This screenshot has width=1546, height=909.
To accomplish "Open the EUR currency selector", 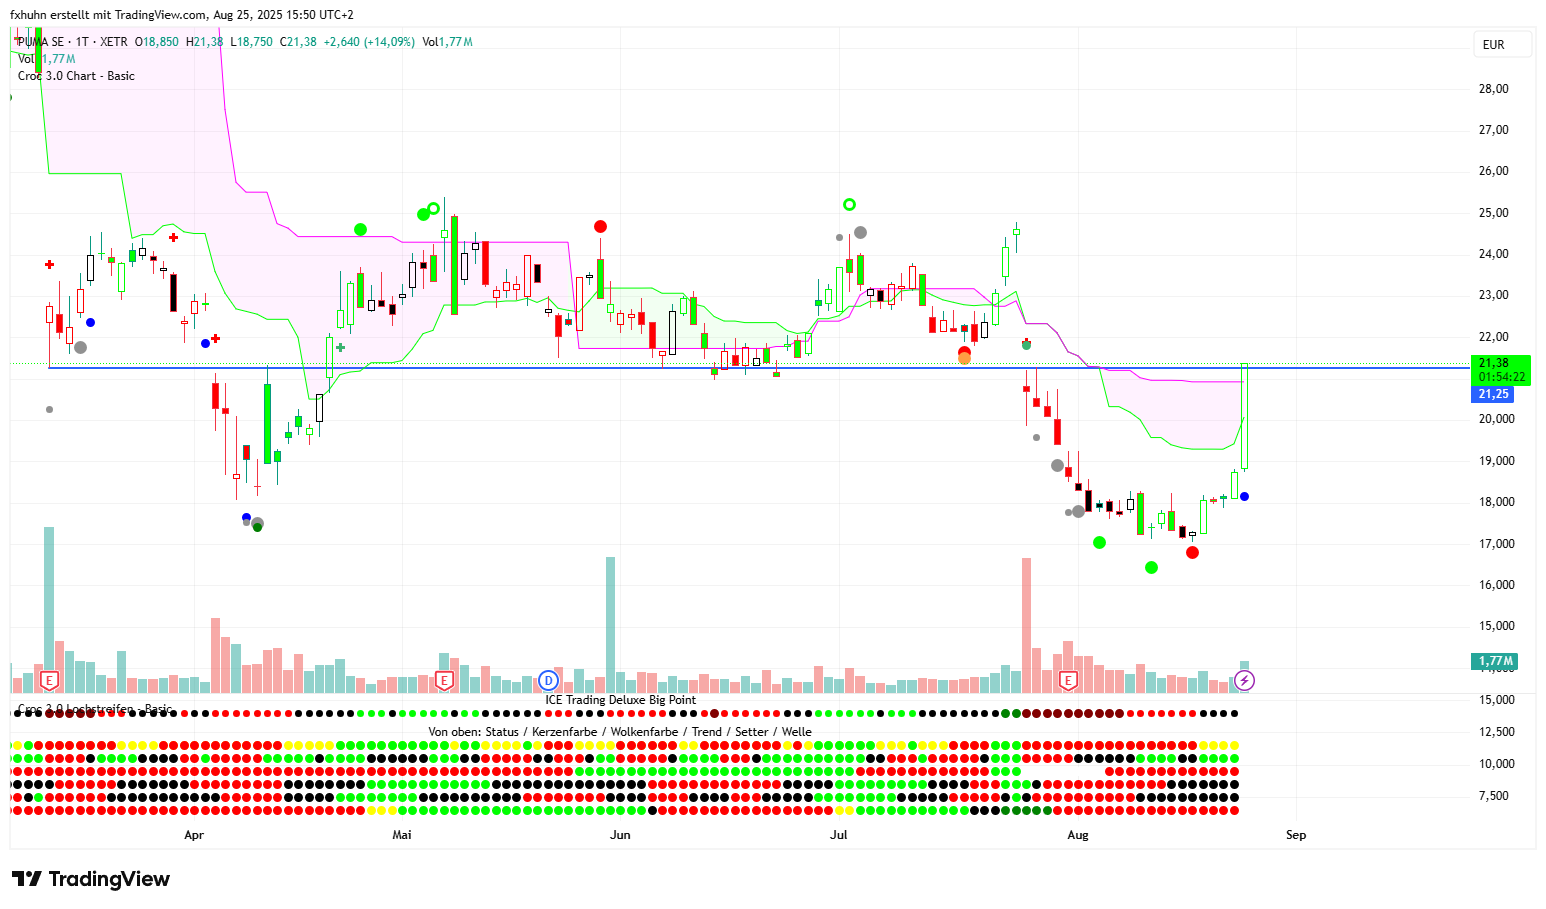I will pyautogui.click(x=1502, y=45).
